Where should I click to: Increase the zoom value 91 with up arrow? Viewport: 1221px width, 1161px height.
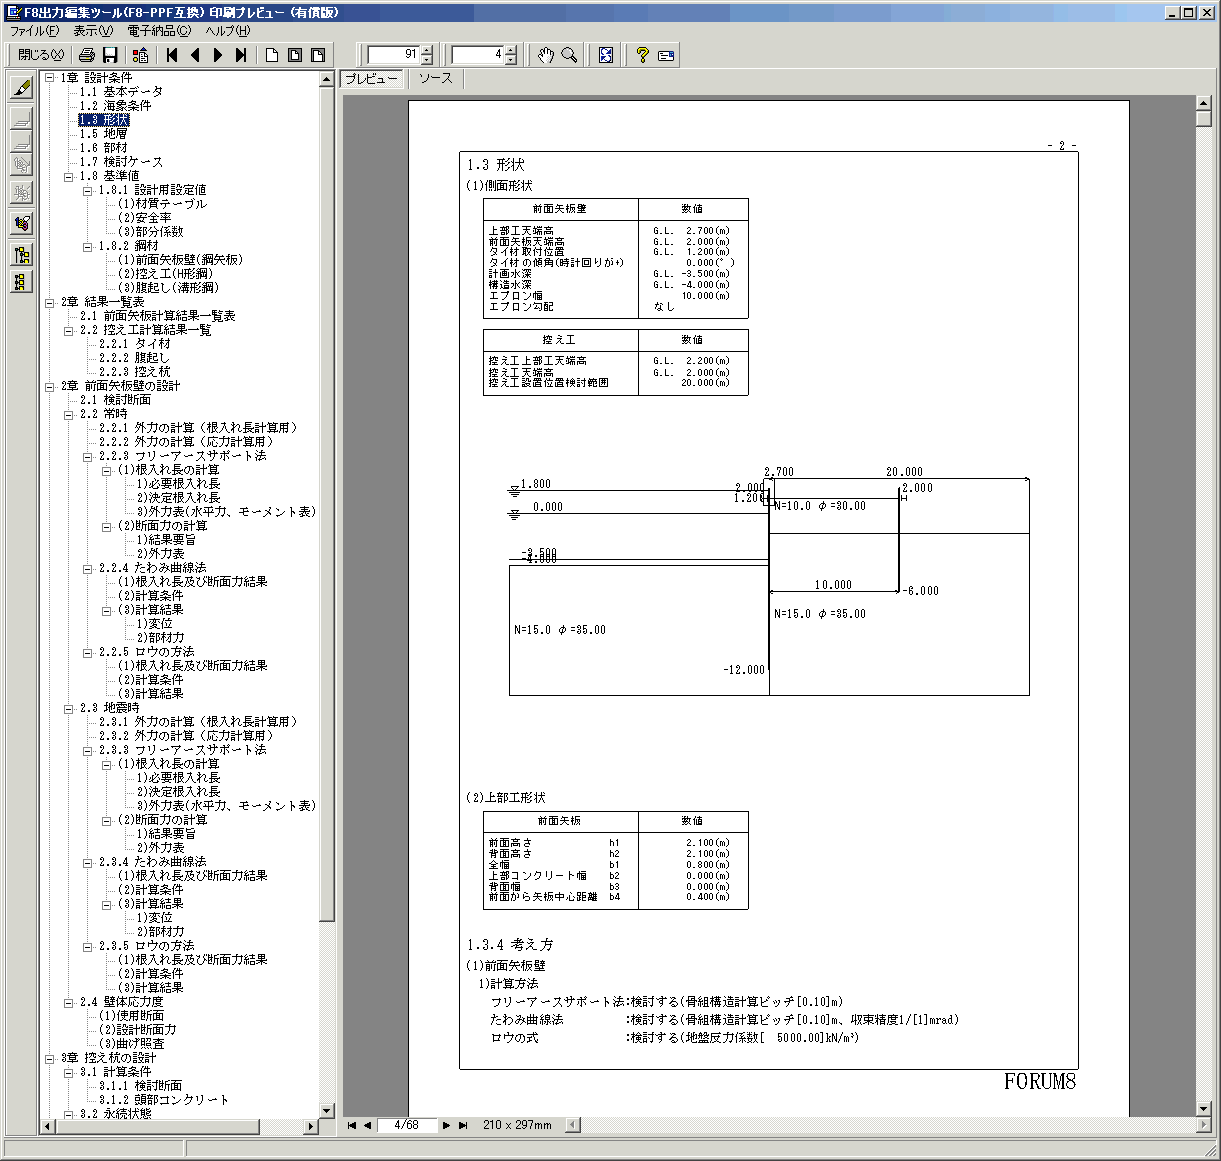click(x=427, y=50)
